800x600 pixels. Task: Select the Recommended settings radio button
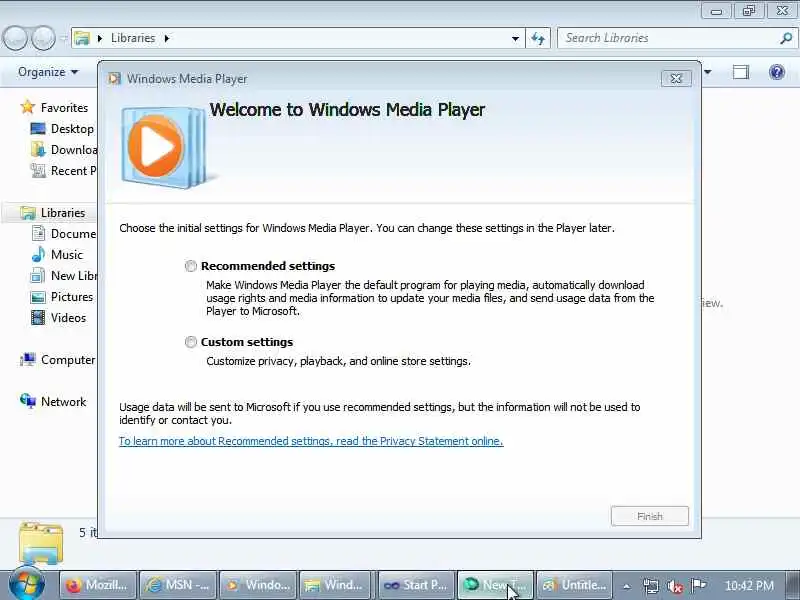tap(191, 266)
